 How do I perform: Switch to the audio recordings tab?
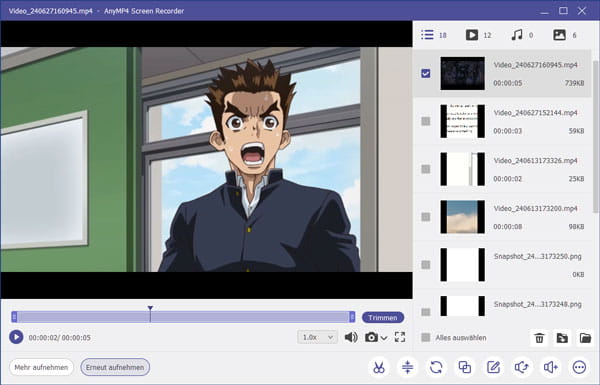522,35
